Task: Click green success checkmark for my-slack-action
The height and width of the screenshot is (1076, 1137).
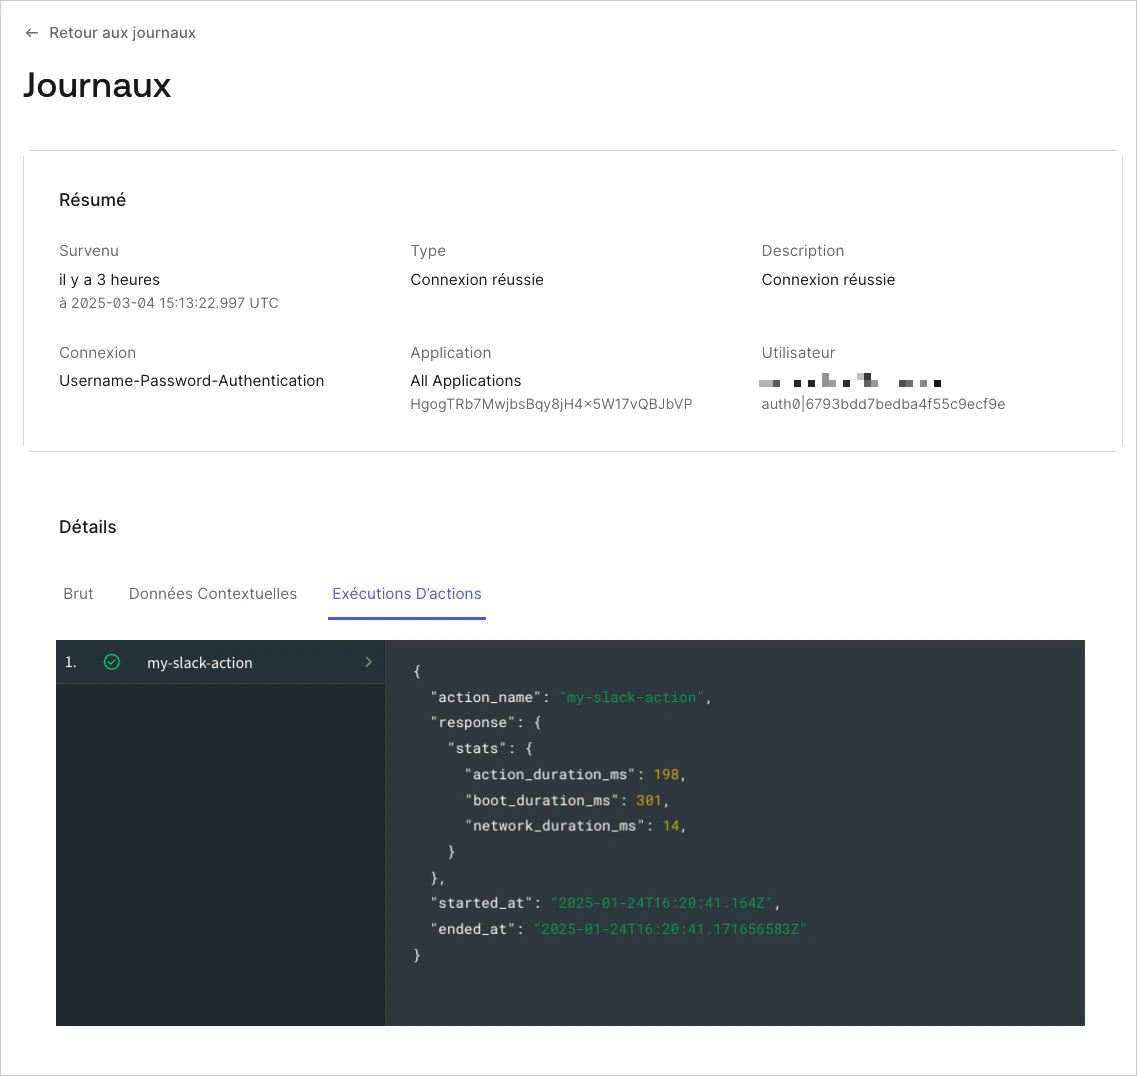Action: pos(112,662)
